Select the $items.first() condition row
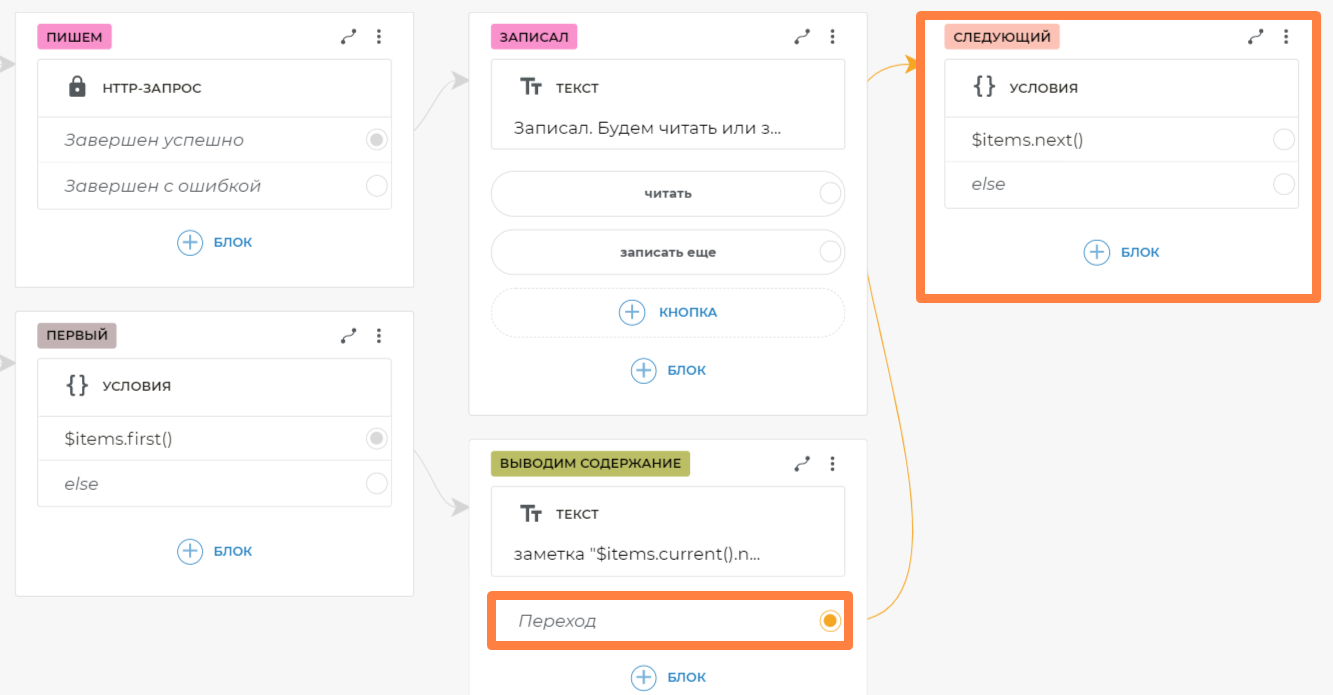The width and height of the screenshot is (1333, 695). pos(200,439)
